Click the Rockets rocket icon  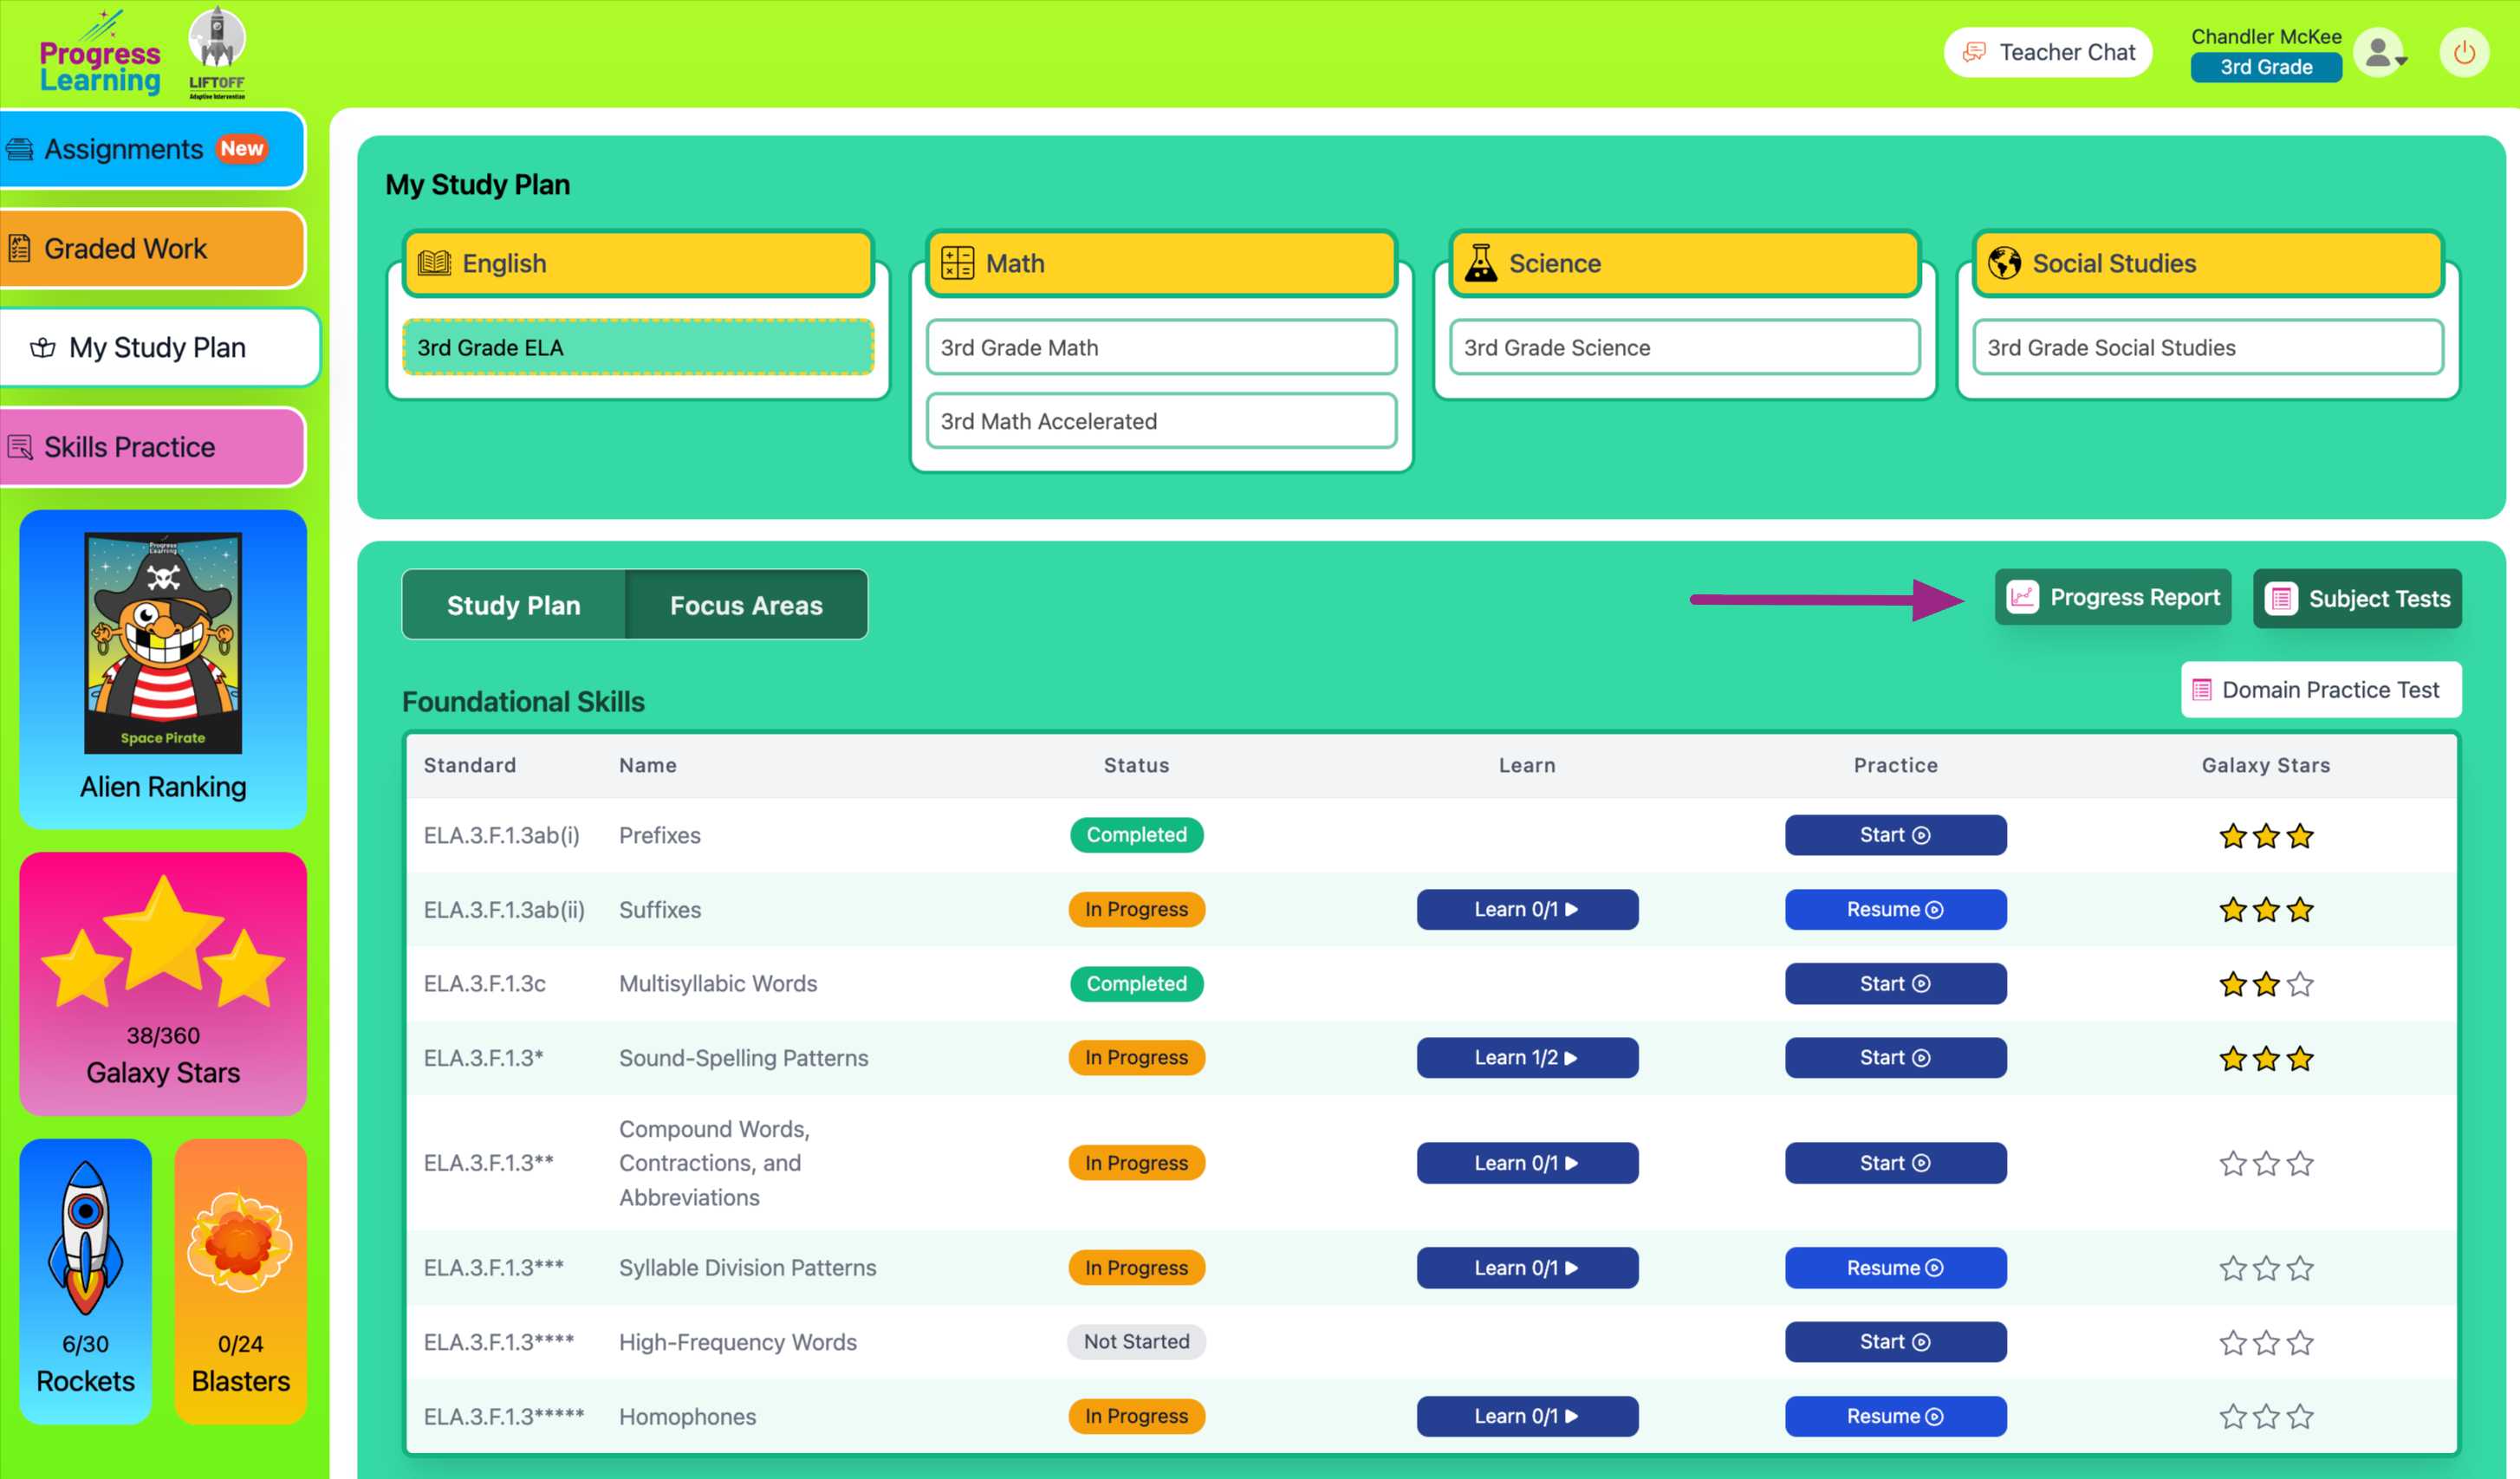85,1238
